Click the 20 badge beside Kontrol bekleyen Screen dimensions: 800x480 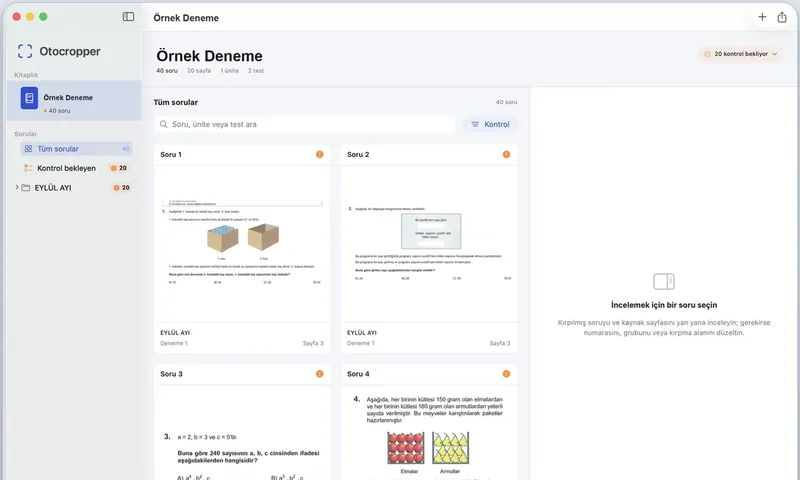click(x=119, y=168)
